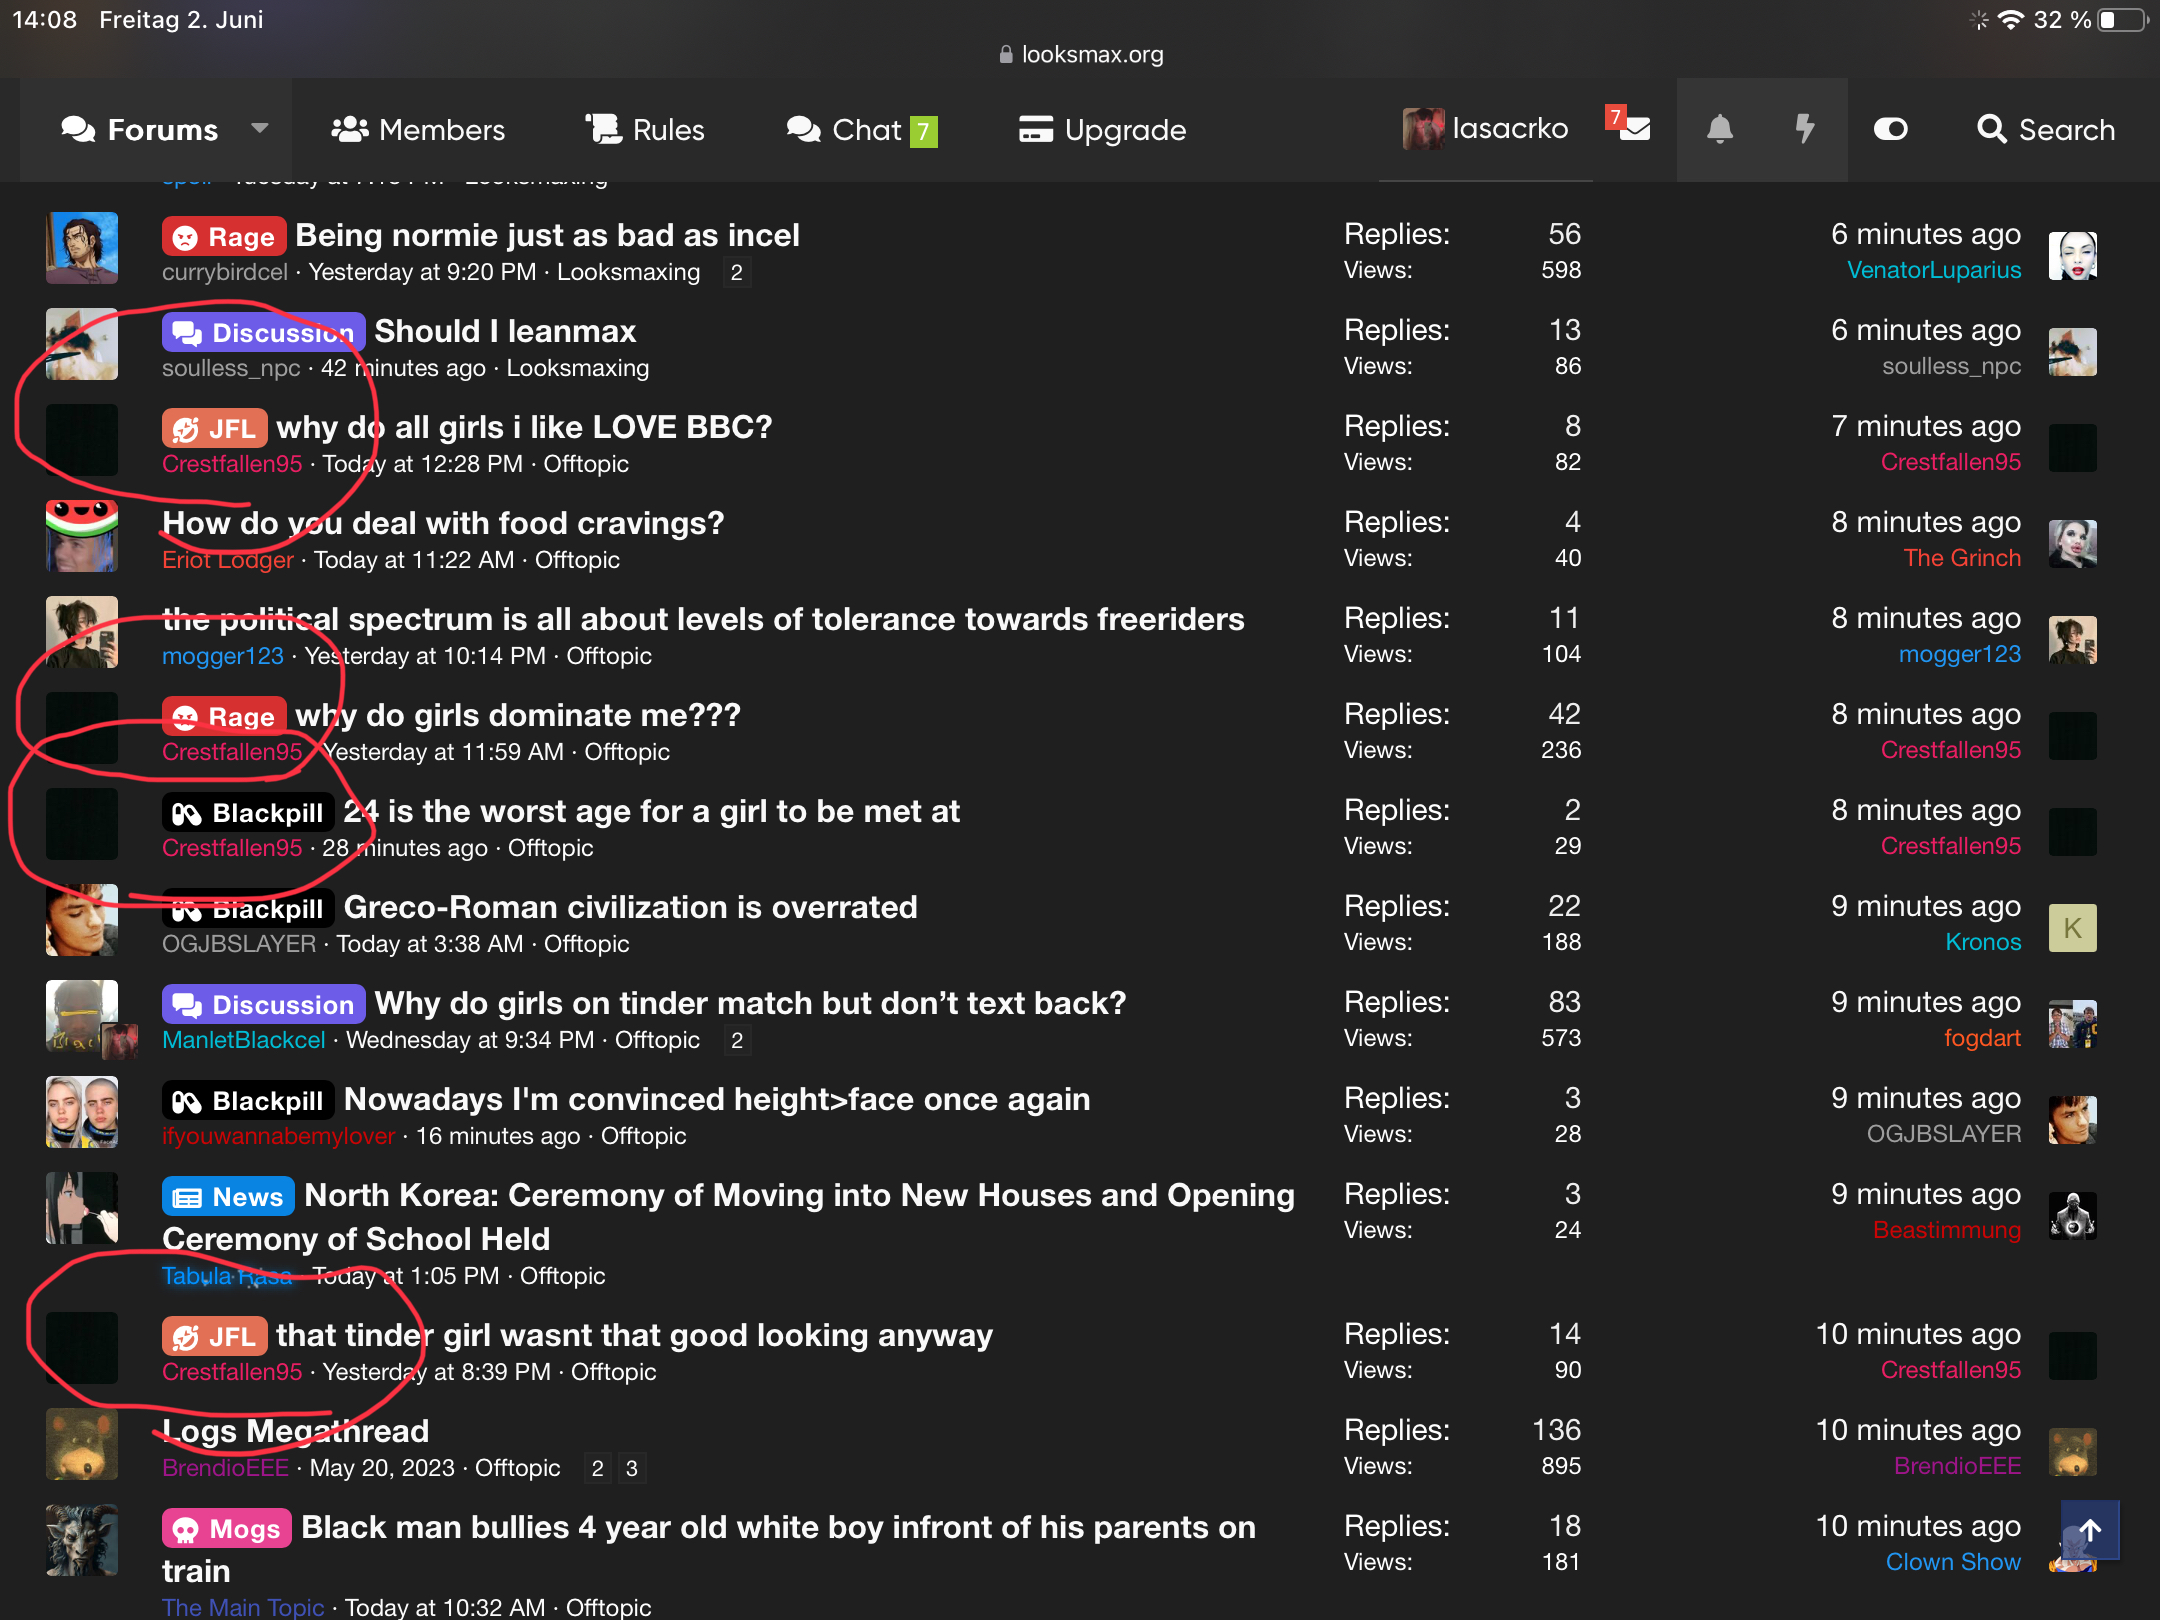Open Kronos profile link

pos(1983,942)
